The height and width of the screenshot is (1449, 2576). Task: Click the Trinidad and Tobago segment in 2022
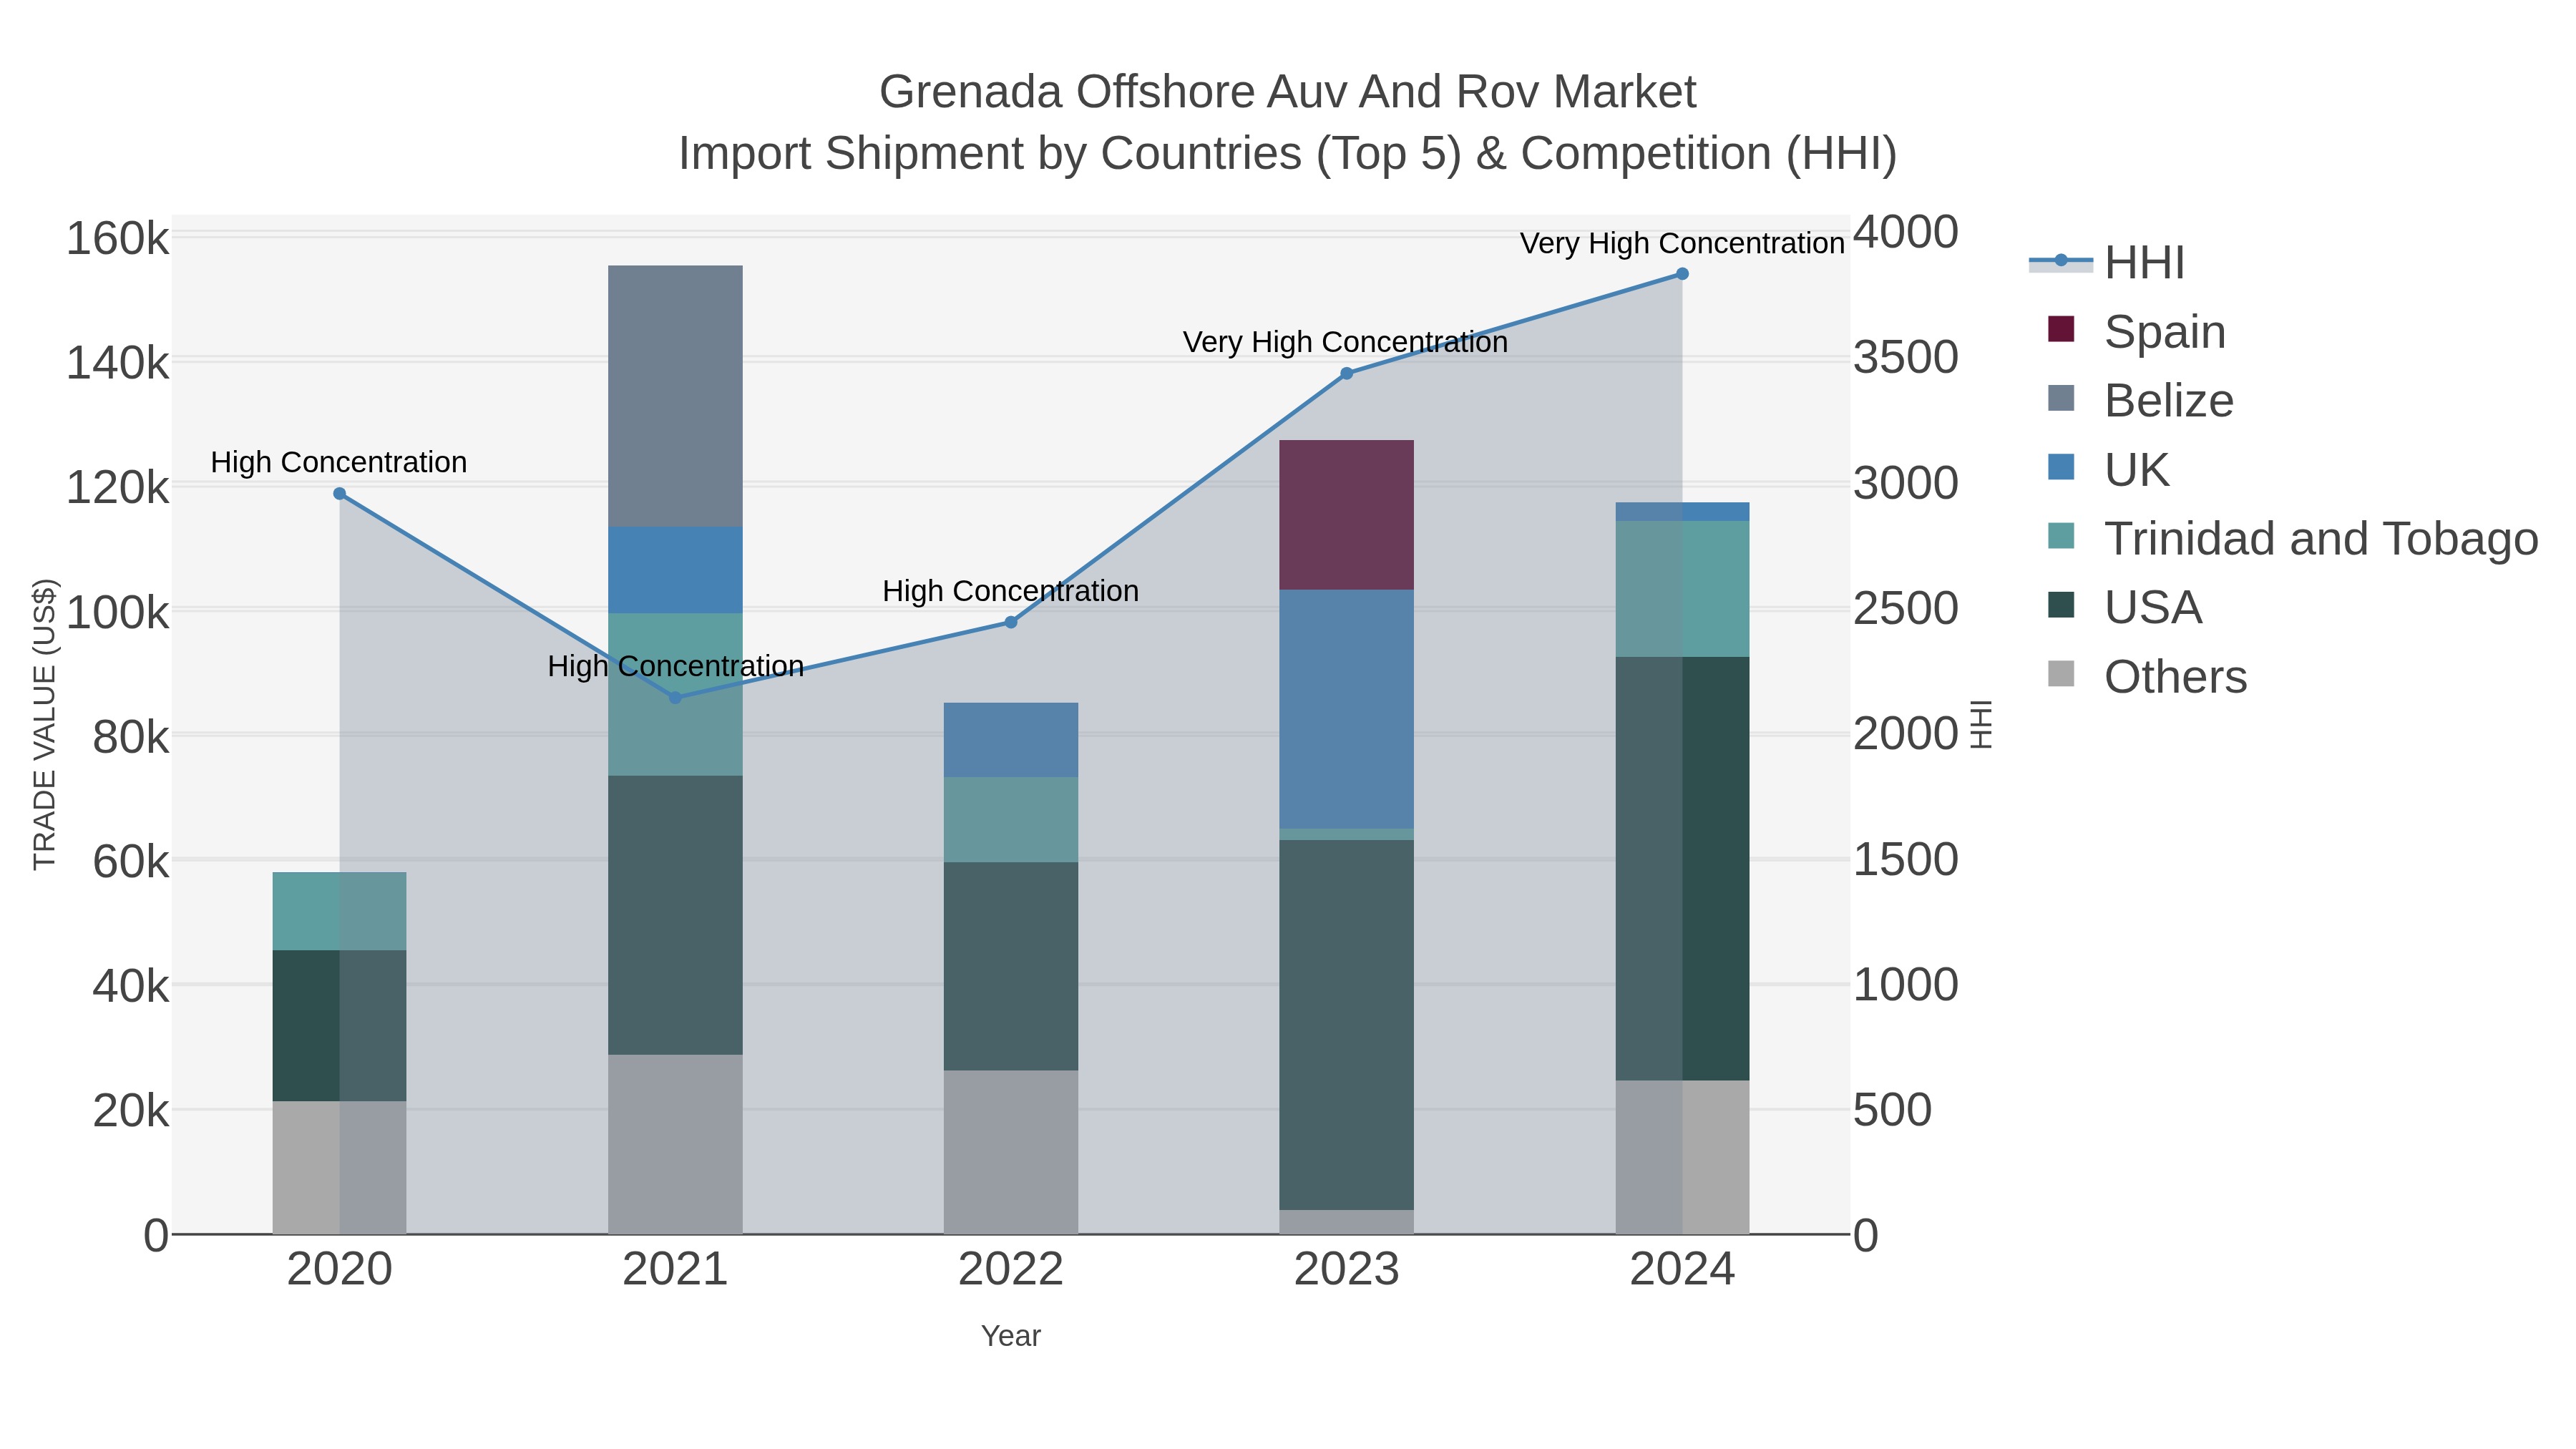point(1011,820)
